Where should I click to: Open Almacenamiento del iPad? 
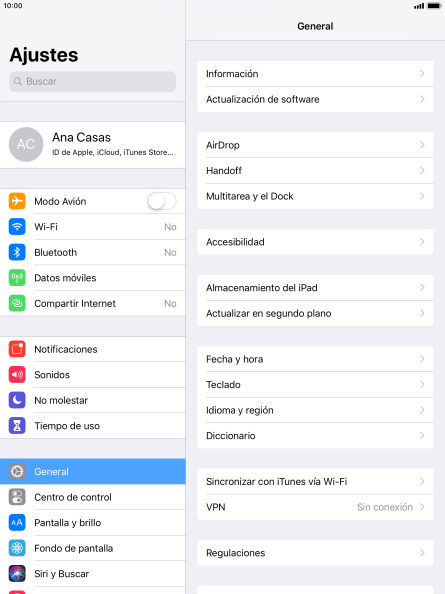pyautogui.click(x=315, y=288)
